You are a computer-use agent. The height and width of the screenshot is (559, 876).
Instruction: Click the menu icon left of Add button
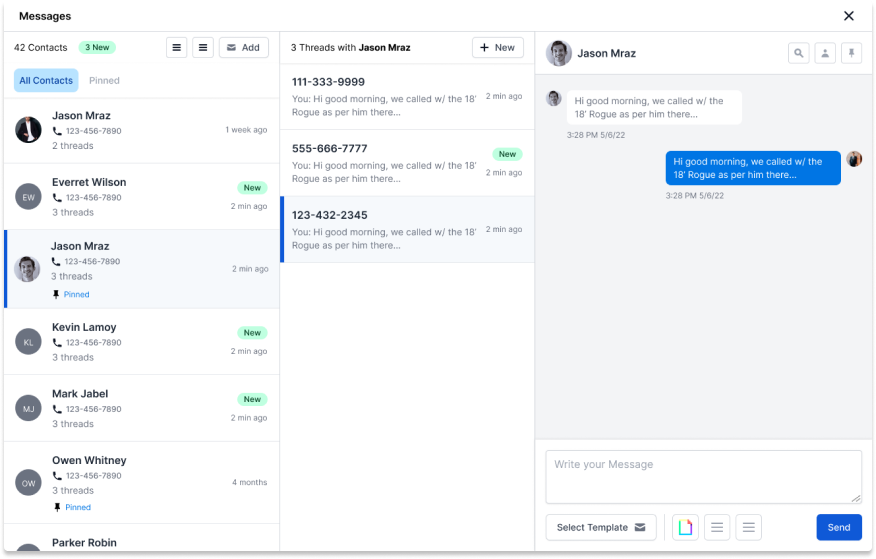203,47
